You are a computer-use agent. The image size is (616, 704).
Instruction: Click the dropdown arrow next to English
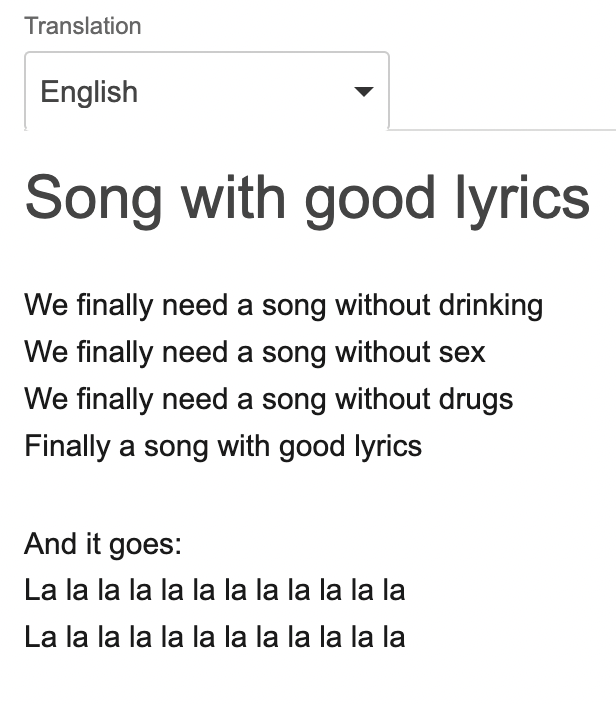tap(364, 92)
